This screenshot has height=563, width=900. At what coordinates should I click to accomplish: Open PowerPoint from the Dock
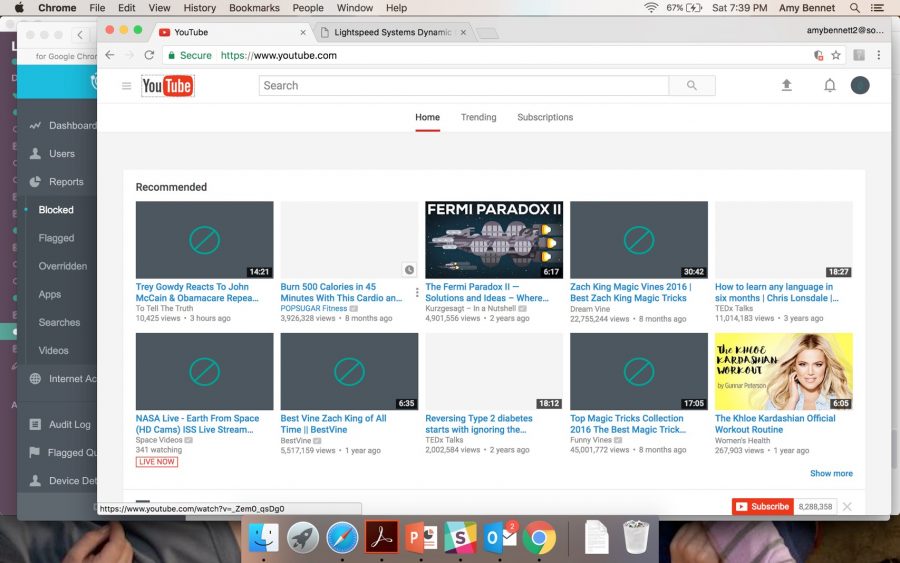coord(421,538)
